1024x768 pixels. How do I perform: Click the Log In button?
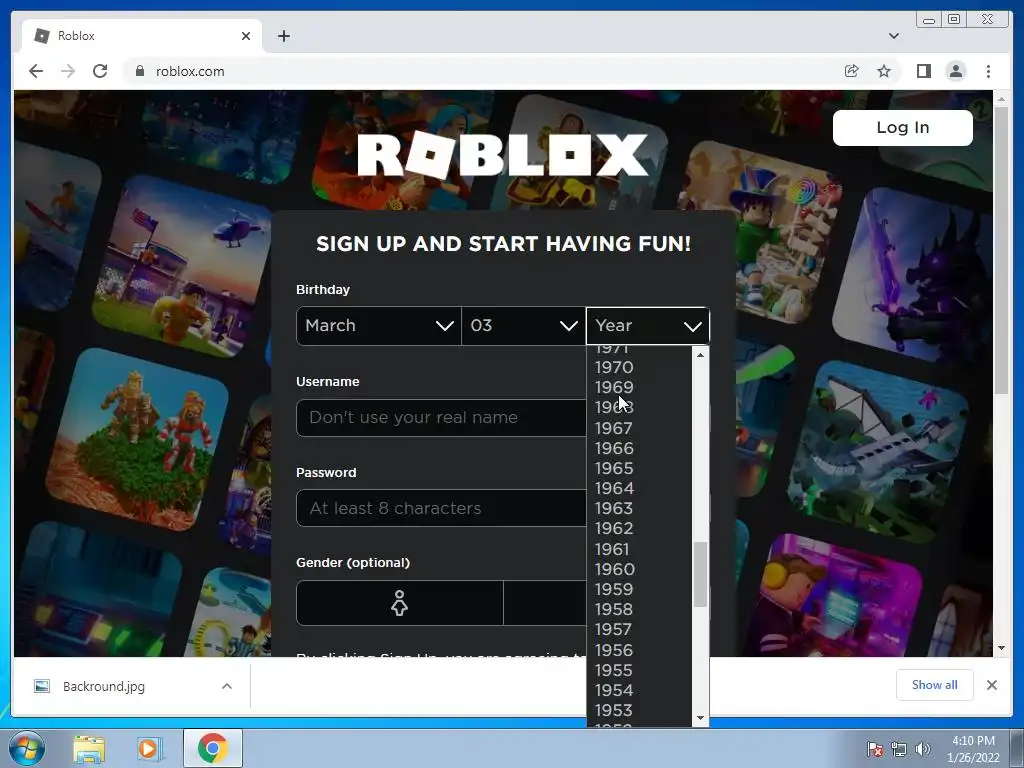(903, 127)
